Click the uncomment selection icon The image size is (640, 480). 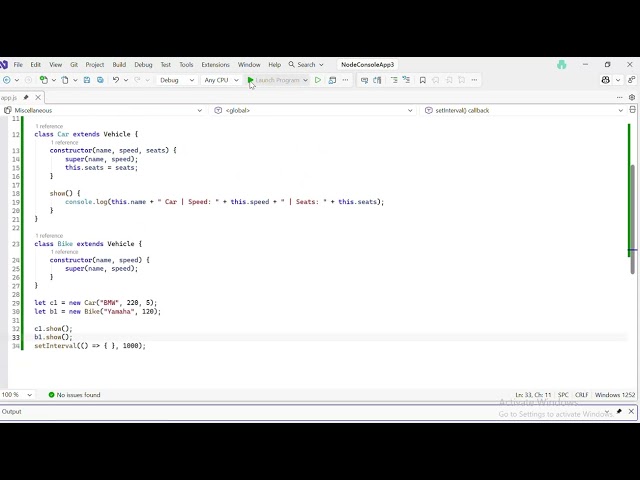pyautogui.click(x=377, y=80)
